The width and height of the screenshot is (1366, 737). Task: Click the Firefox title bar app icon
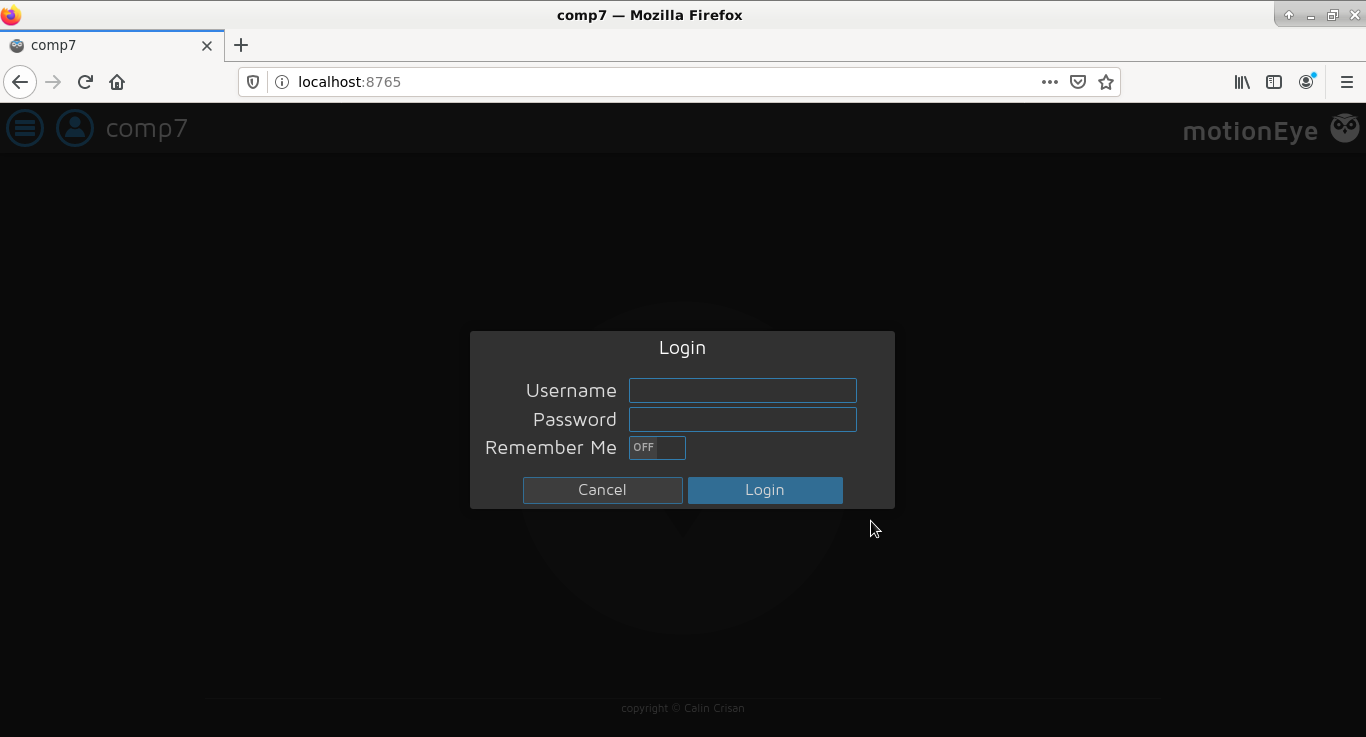click(11, 15)
